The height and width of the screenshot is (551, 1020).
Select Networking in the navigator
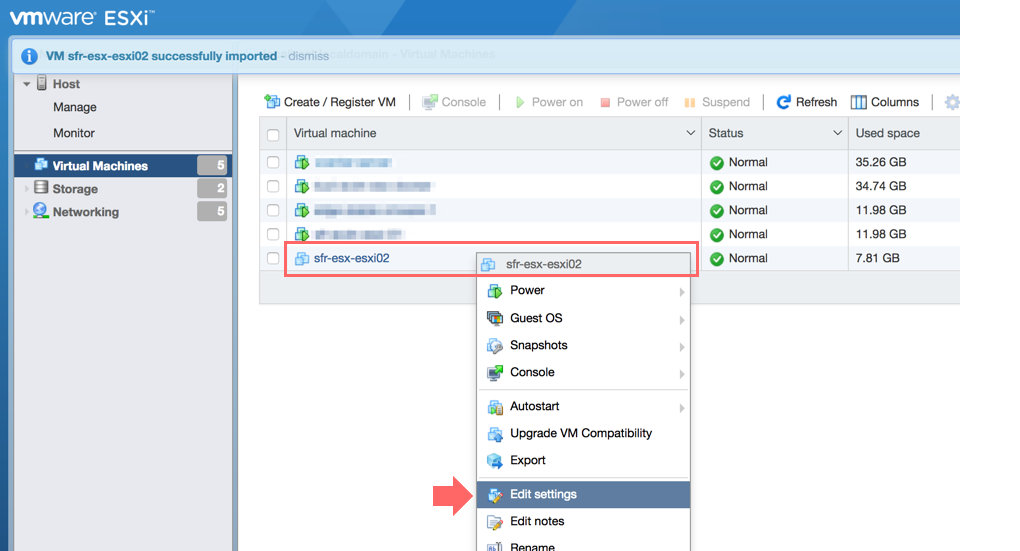click(86, 212)
